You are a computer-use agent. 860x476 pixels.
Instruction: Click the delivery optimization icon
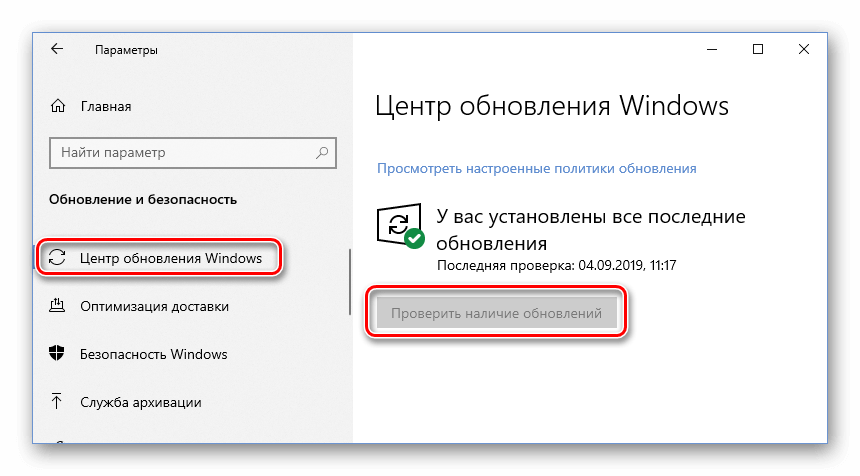57,305
